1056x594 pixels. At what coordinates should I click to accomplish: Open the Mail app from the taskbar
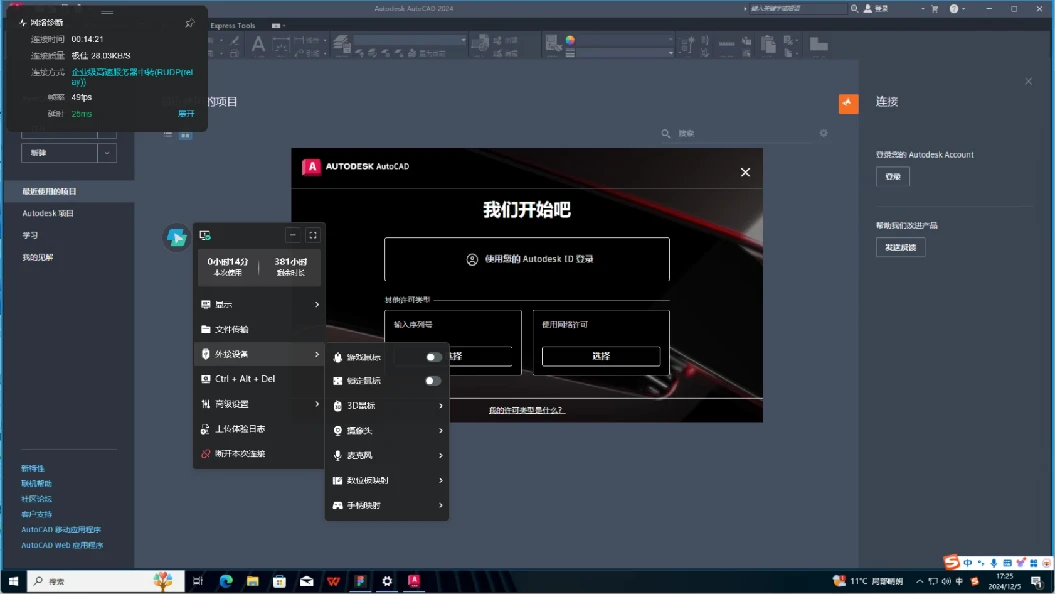point(306,581)
